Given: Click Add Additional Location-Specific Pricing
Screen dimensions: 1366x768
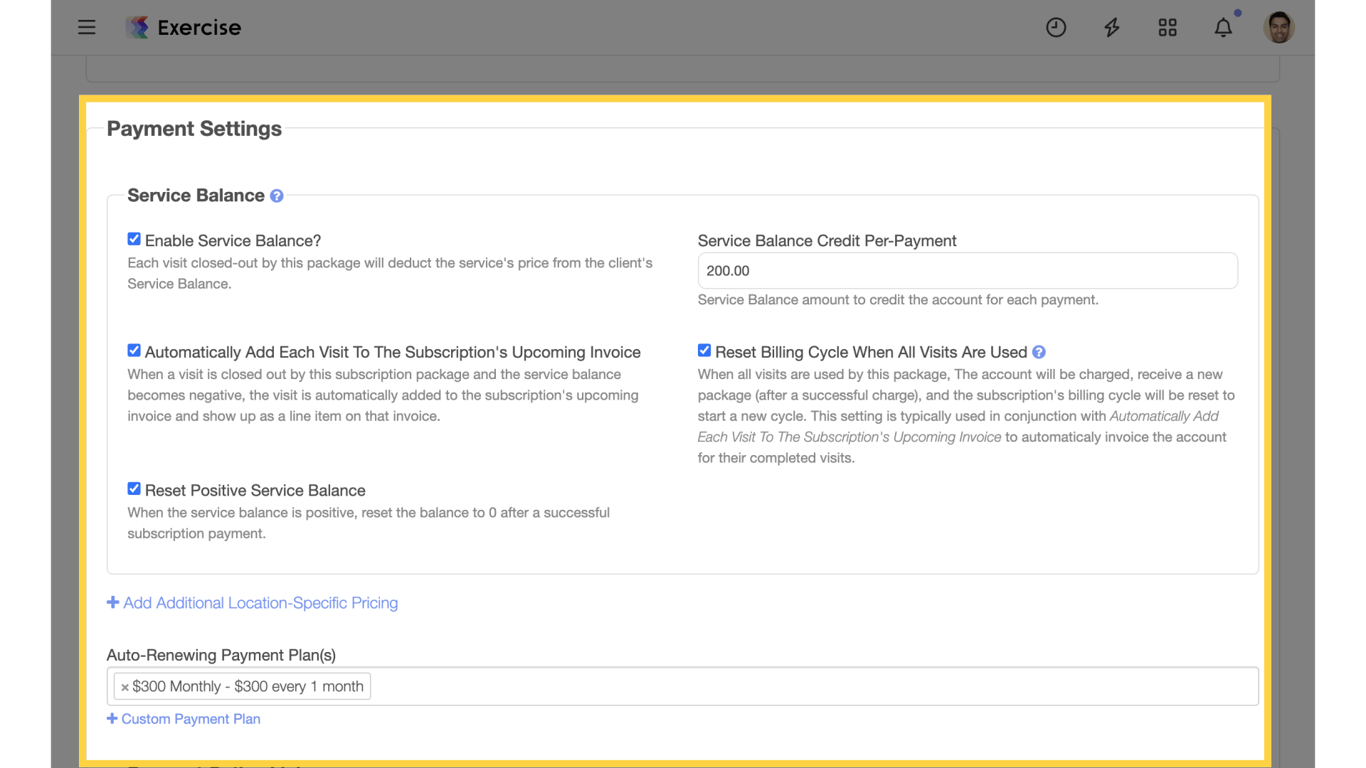Looking at the screenshot, I should 252,602.
